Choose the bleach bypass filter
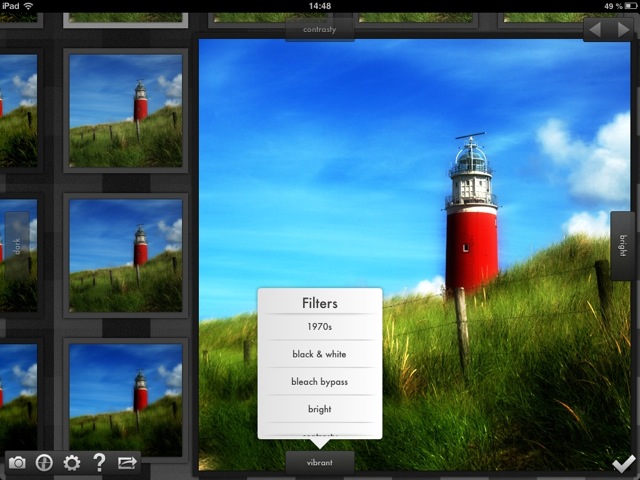The image size is (640, 480). [320, 382]
